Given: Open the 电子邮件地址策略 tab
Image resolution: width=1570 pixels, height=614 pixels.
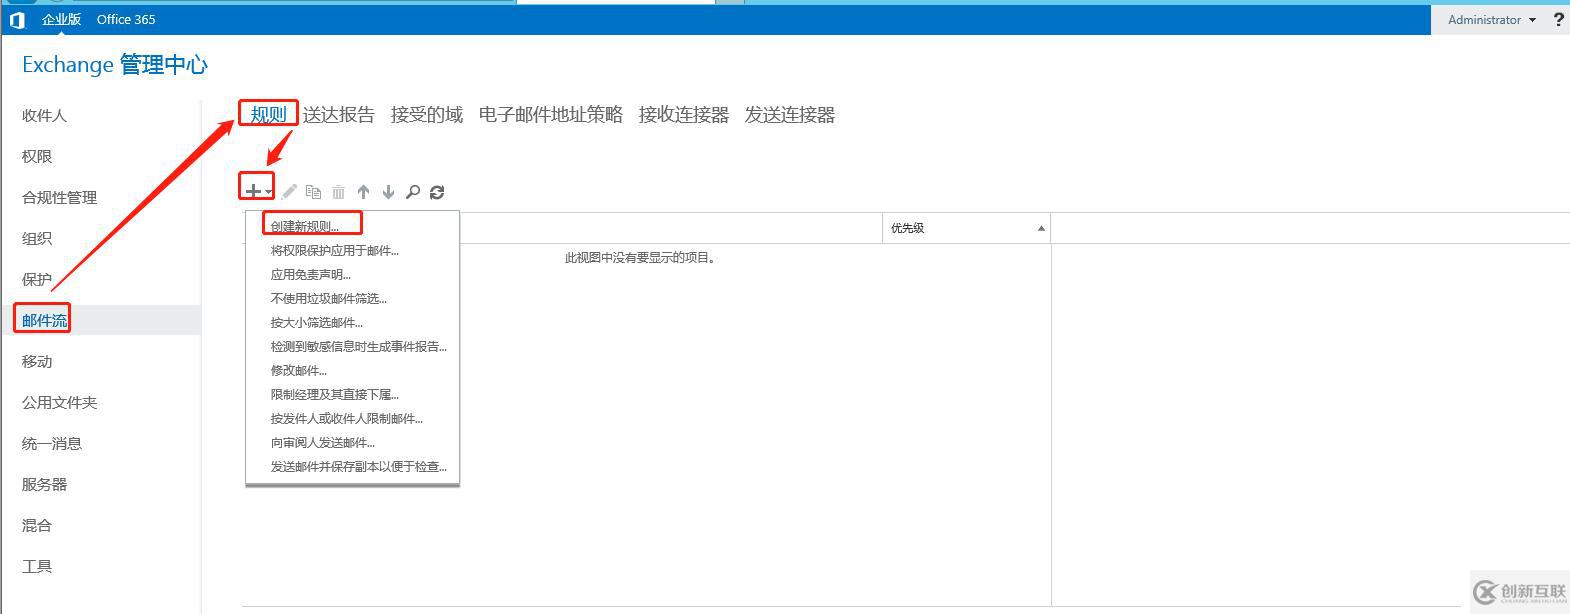Looking at the screenshot, I should [x=551, y=114].
